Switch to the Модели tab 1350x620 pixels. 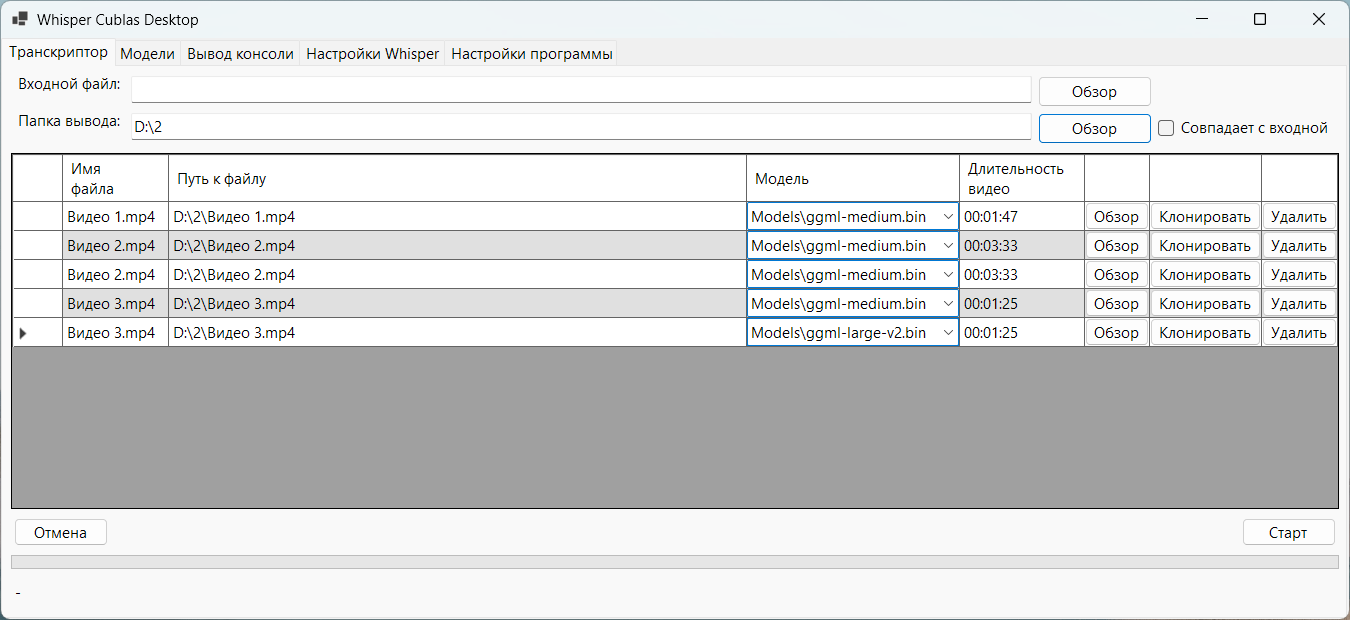147,54
